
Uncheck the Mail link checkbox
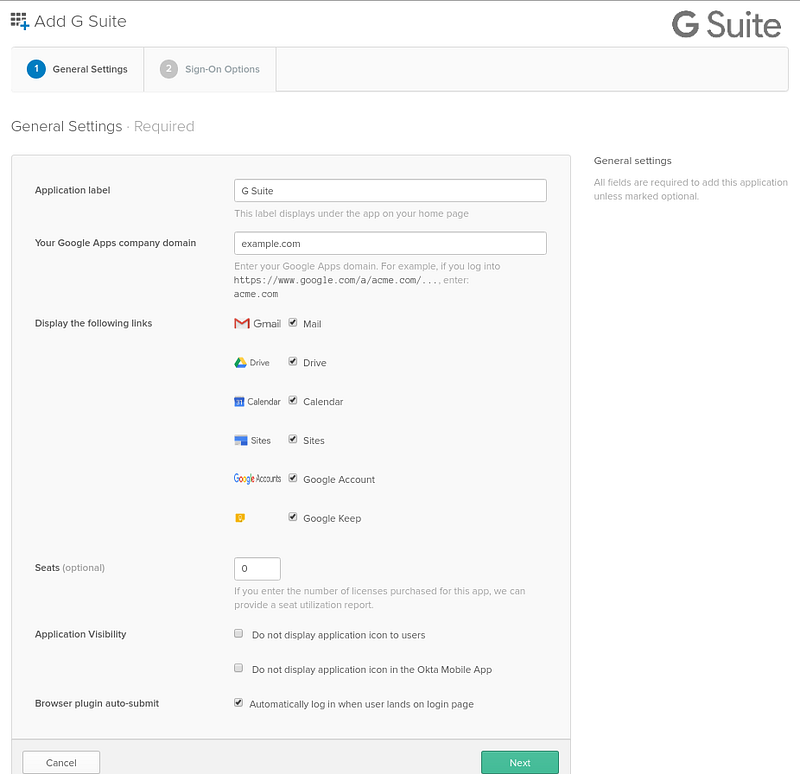pyautogui.click(x=293, y=322)
